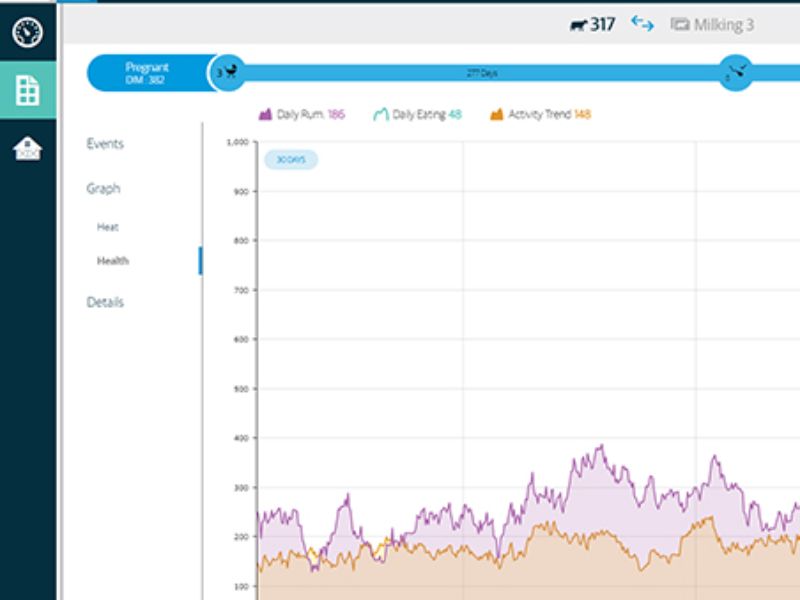
Task: Open the farm barn icon in sidebar
Action: [27, 148]
